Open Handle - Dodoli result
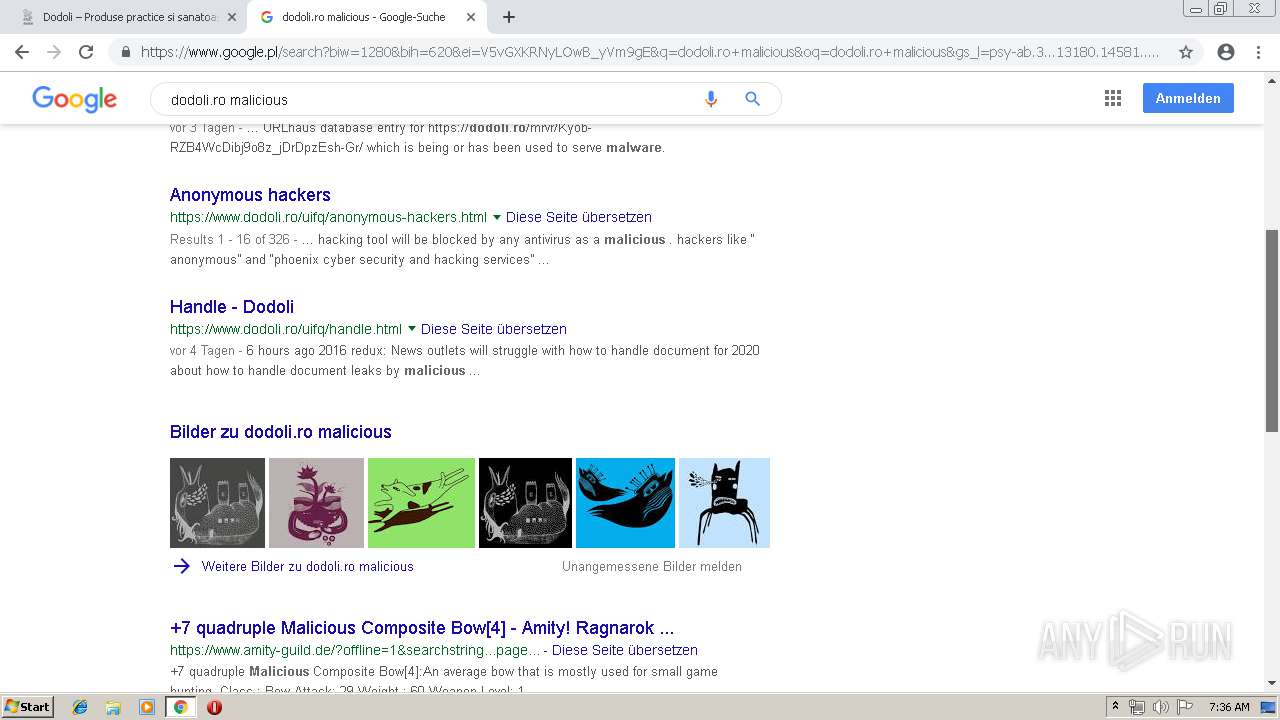The width and height of the screenshot is (1280, 720). click(232, 307)
